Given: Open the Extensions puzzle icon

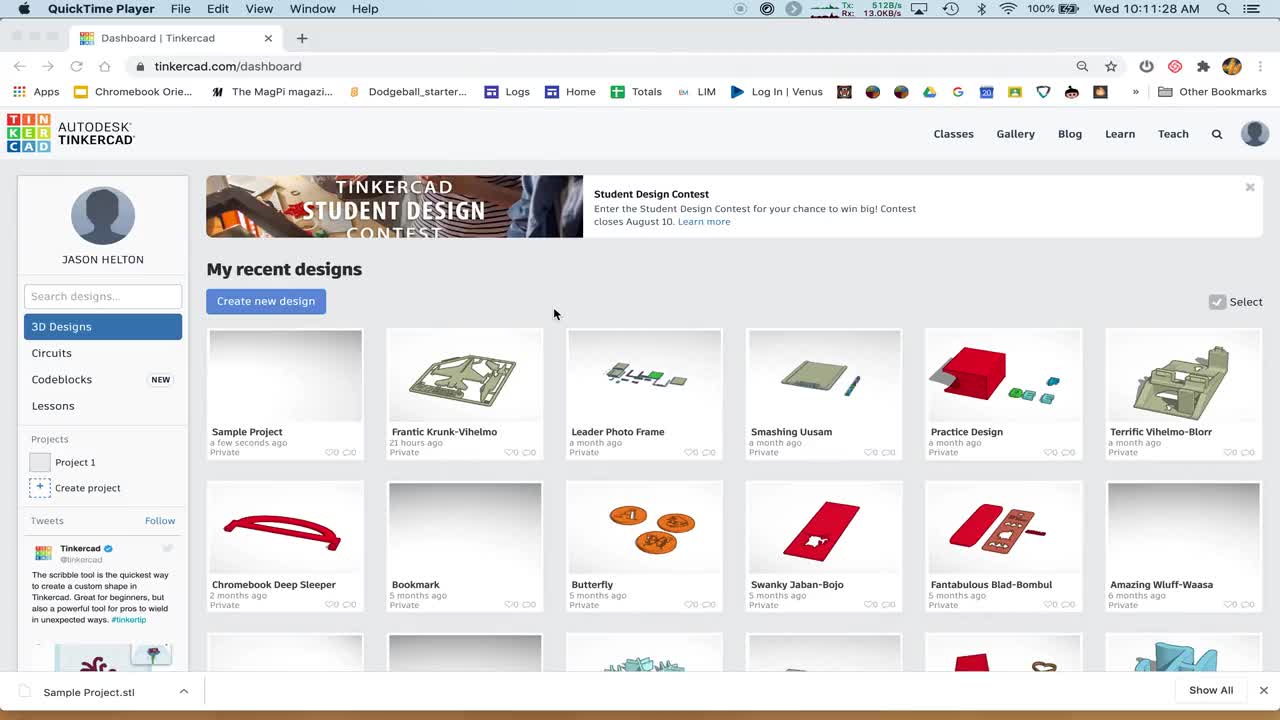Looking at the screenshot, I should [1203, 66].
